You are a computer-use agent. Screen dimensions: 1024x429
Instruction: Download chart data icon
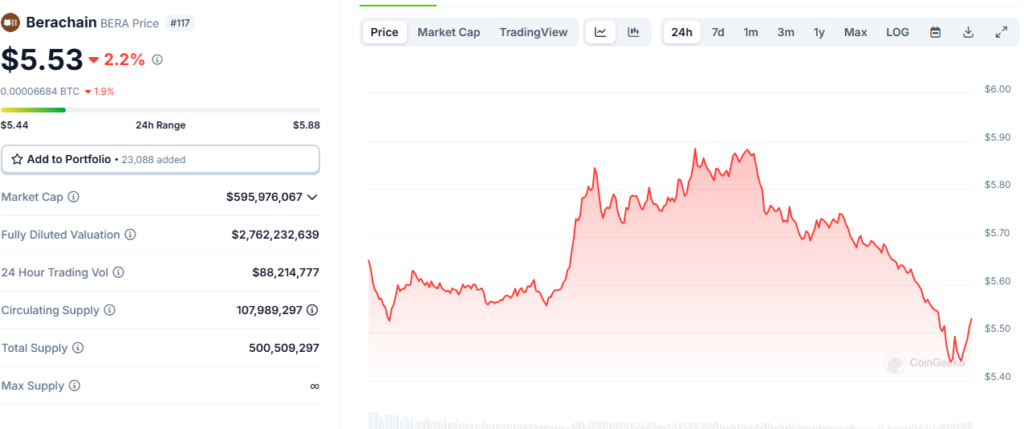pos(968,32)
